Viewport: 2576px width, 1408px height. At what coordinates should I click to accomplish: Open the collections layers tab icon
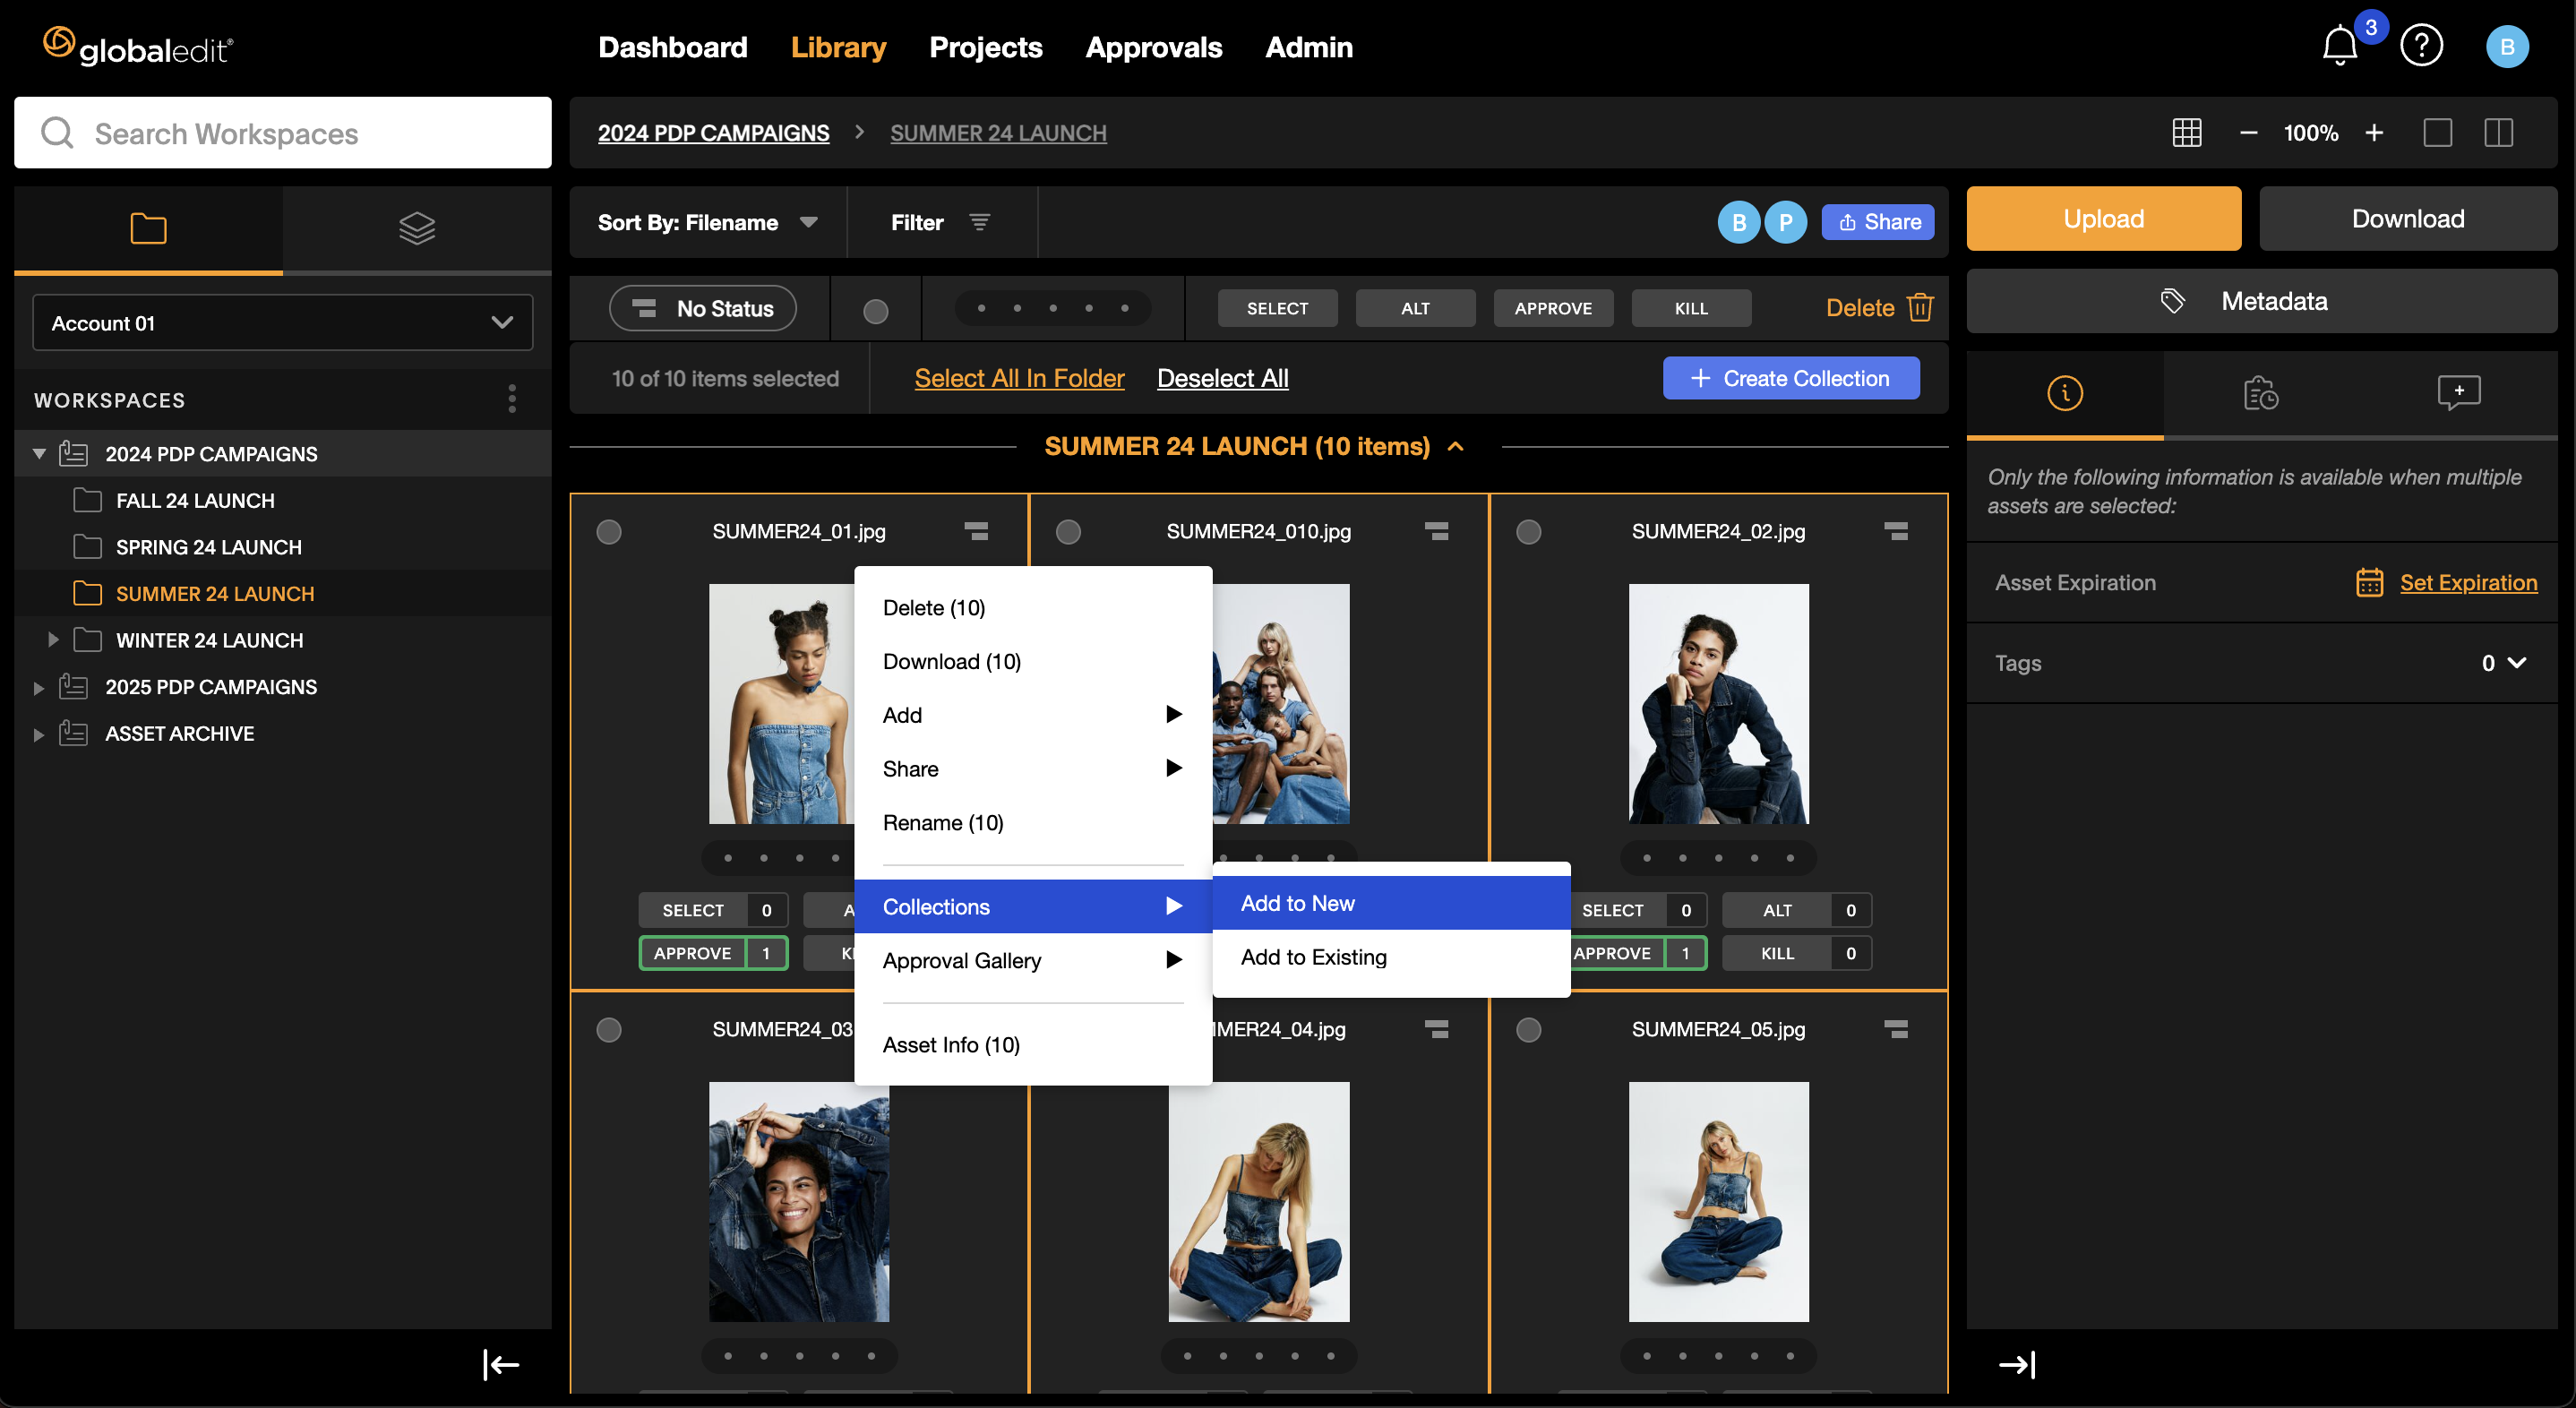point(417,229)
